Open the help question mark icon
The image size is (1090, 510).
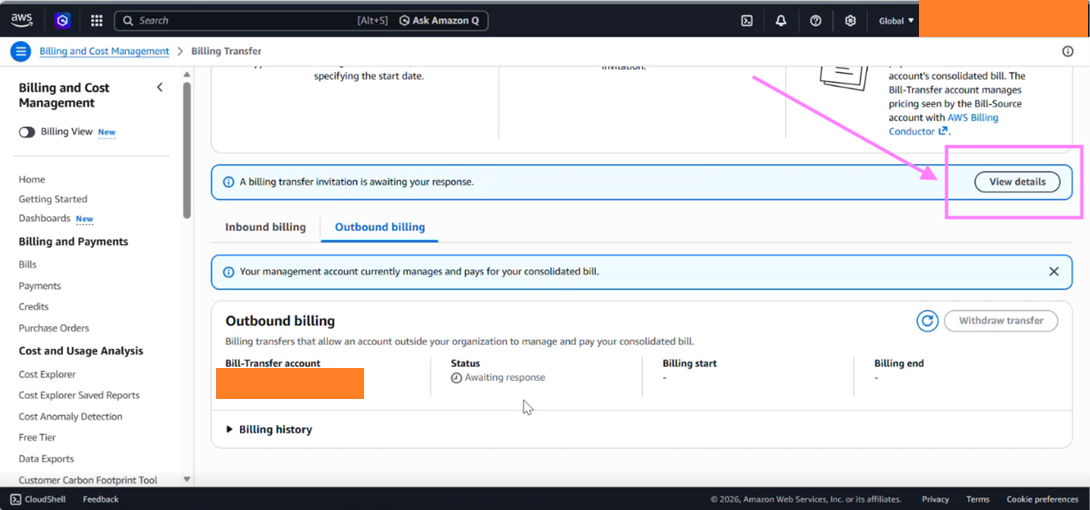click(x=816, y=21)
